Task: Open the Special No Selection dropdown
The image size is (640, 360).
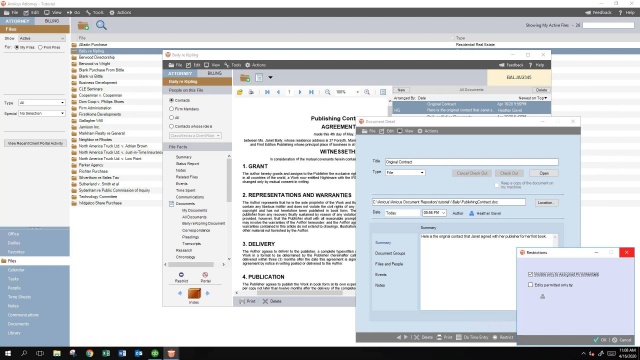Action: click(42, 113)
